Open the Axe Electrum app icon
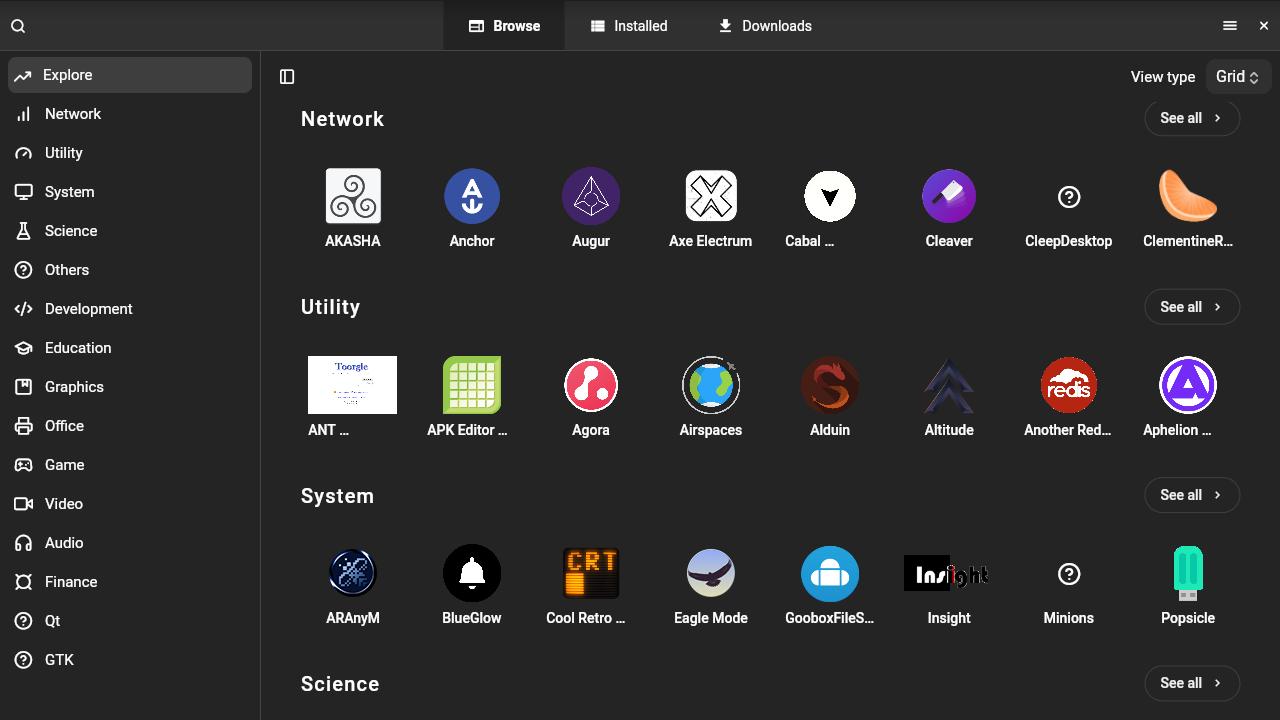1280x720 pixels. (x=711, y=196)
